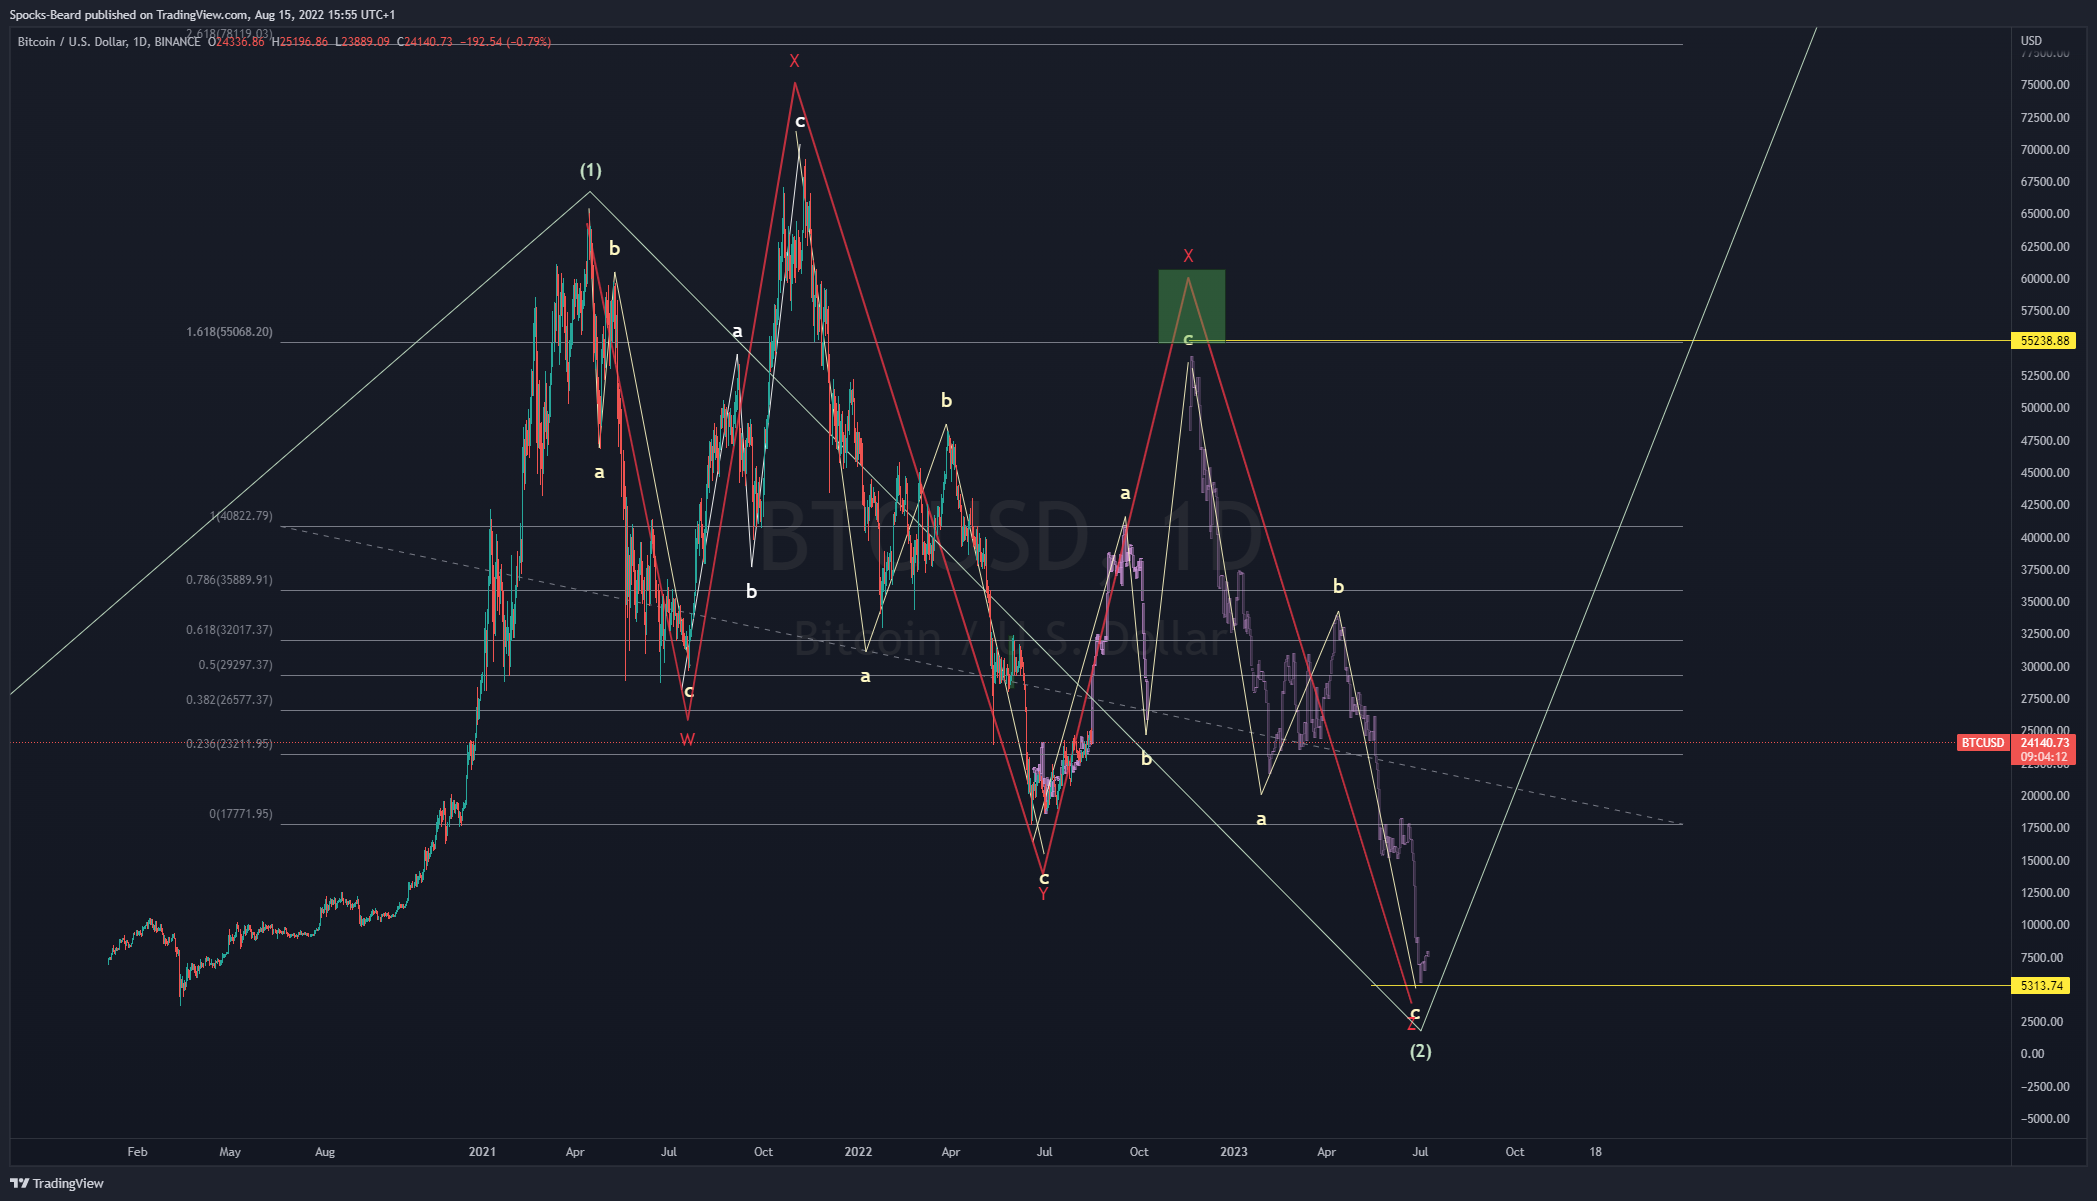
Task: Click the '1.618(55068.20)' Fibonacci level label
Action: pos(229,332)
